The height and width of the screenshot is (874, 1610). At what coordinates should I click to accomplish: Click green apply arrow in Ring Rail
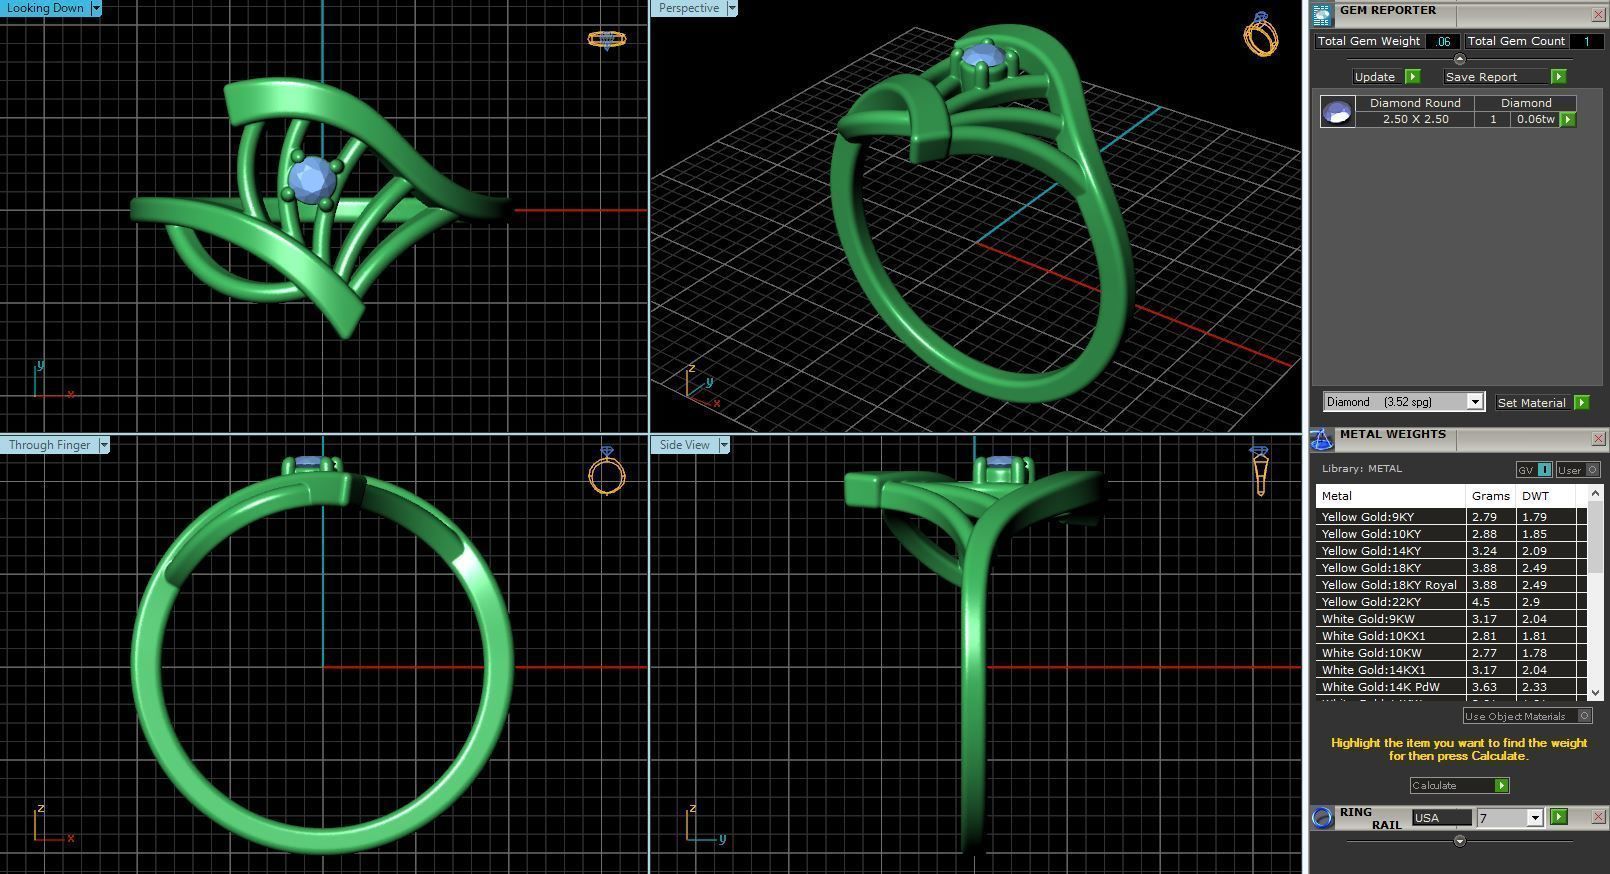1558,817
